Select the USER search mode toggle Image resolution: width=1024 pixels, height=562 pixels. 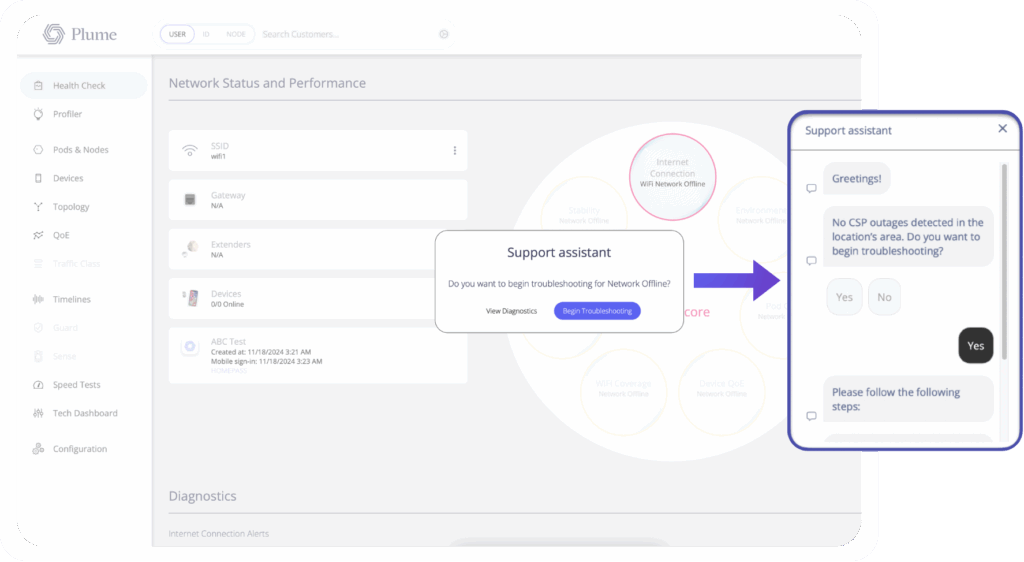177,34
